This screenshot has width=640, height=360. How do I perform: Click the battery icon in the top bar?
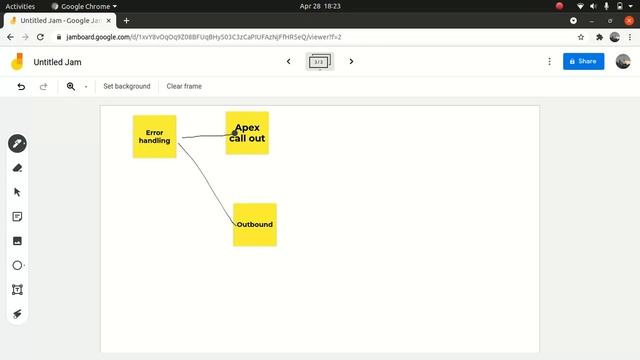[620, 6]
